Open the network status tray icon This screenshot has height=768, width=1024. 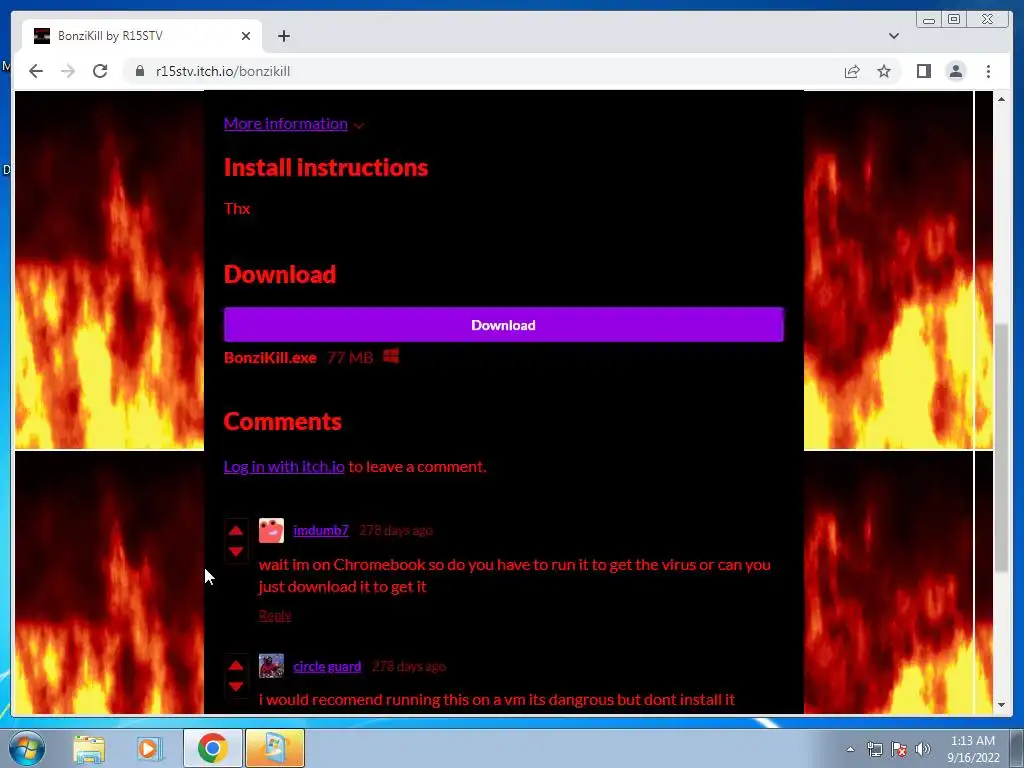coord(874,749)
